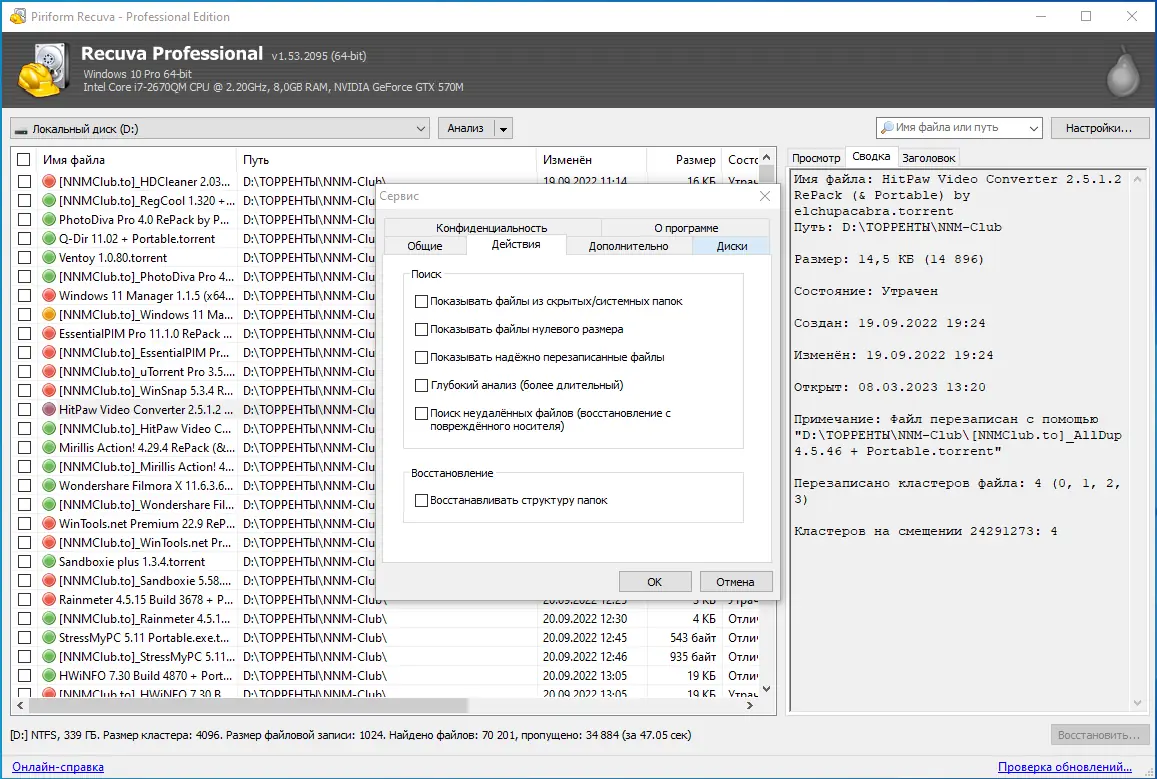Switch to the Диски tab
Image resolution: width=1157 pixels, height=779 pixels.
[x=731, y=246]
